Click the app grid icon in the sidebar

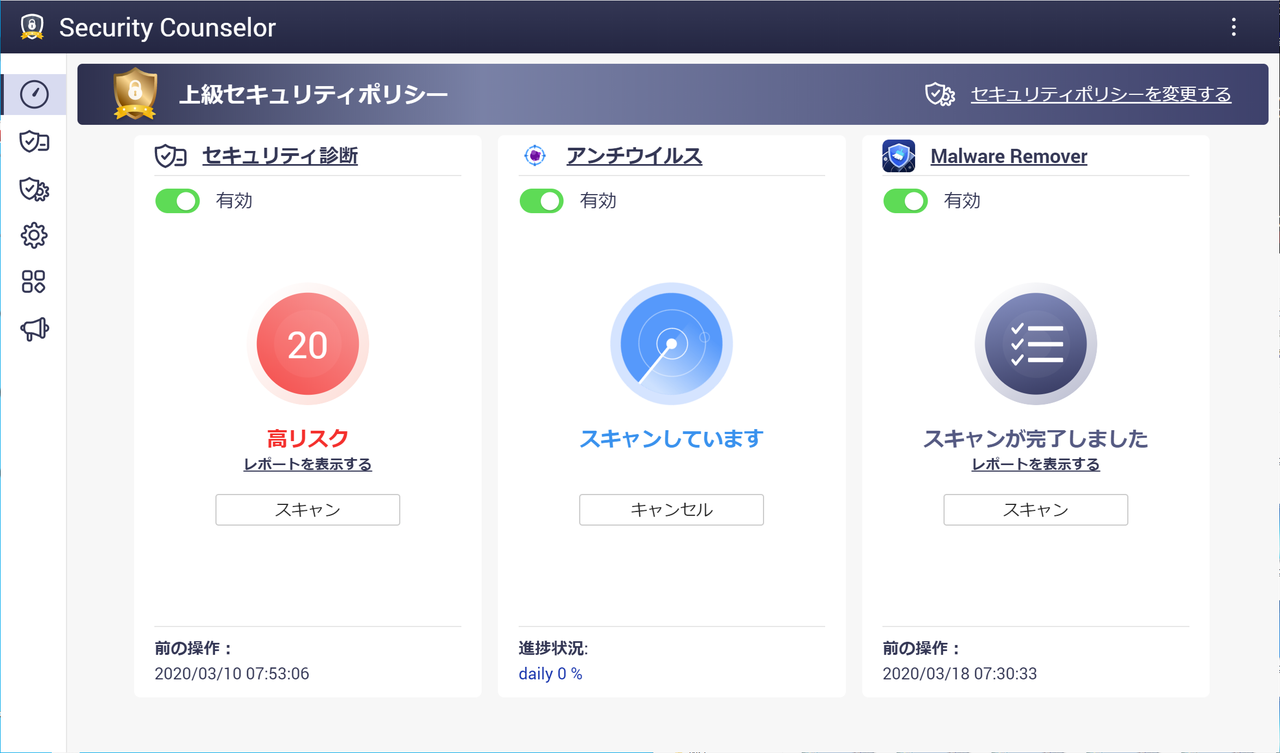click(33, 282)
